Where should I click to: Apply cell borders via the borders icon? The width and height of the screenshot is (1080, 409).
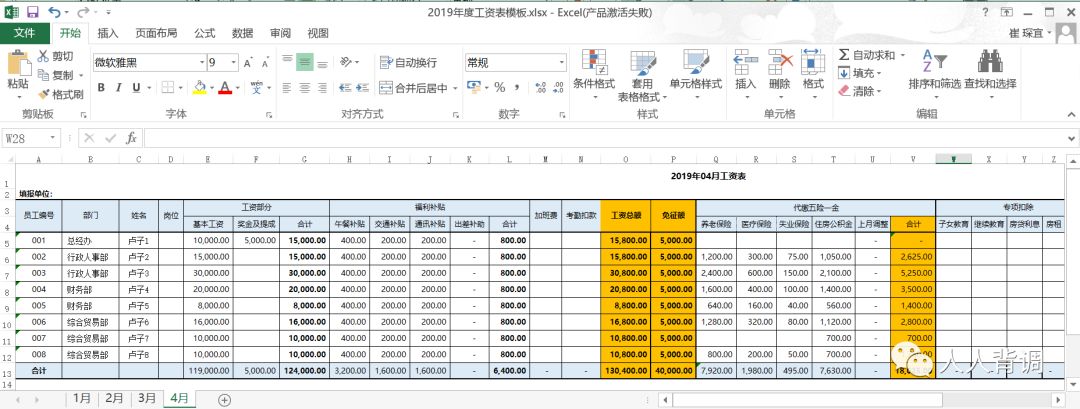(168, 87)
